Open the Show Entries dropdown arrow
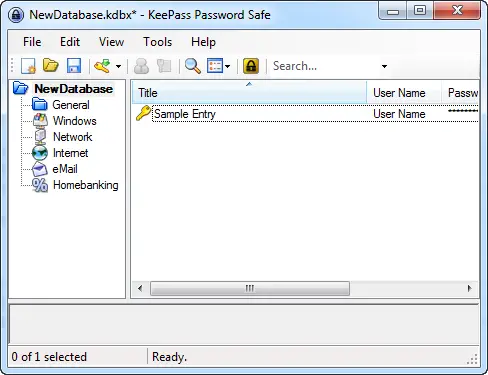This screenshot has width=488, height=375. point(227,66)
